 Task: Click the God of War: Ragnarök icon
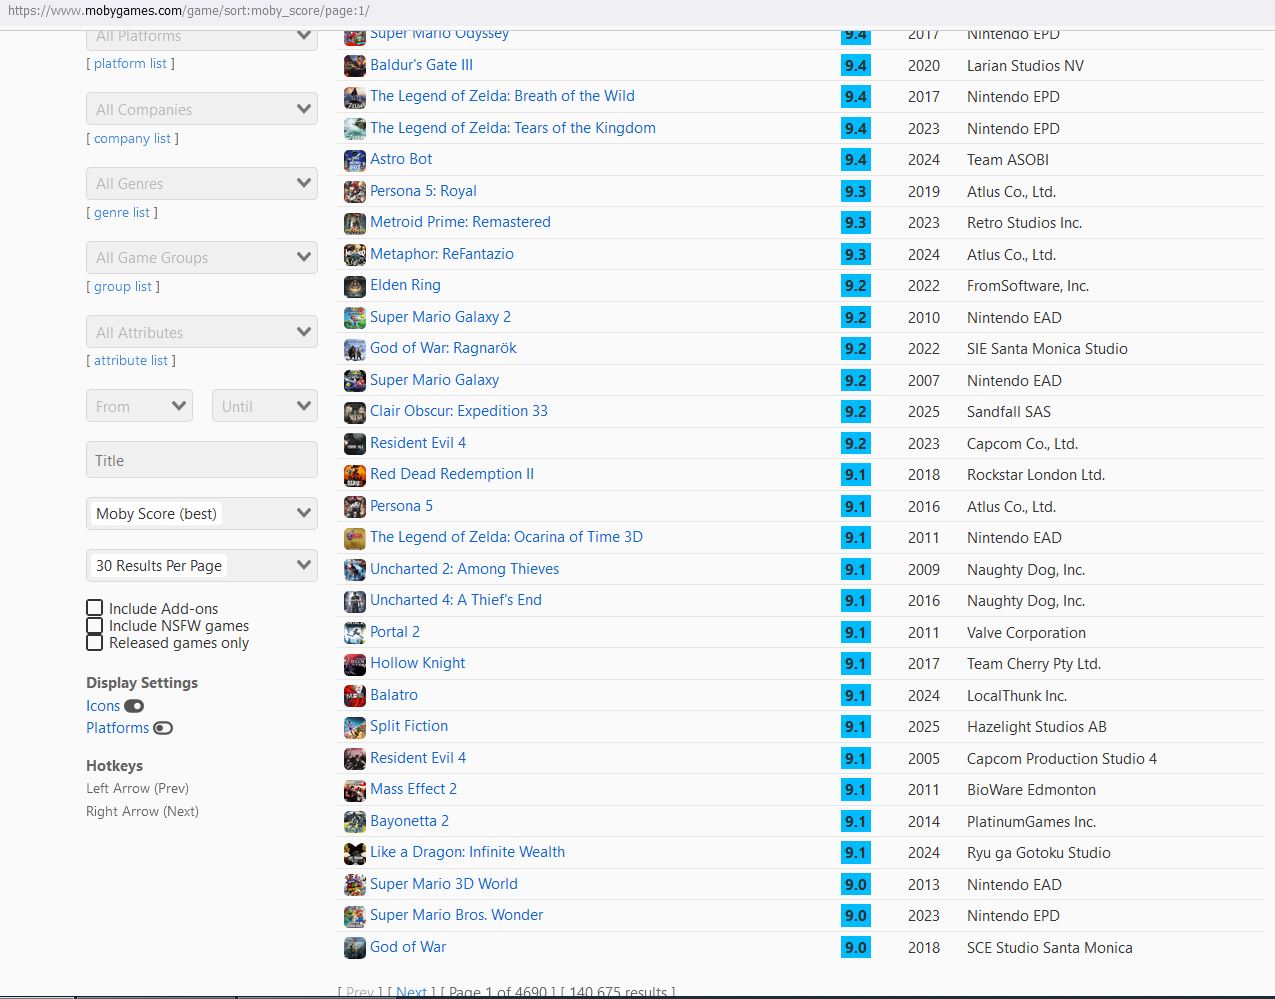pos(355,349)
